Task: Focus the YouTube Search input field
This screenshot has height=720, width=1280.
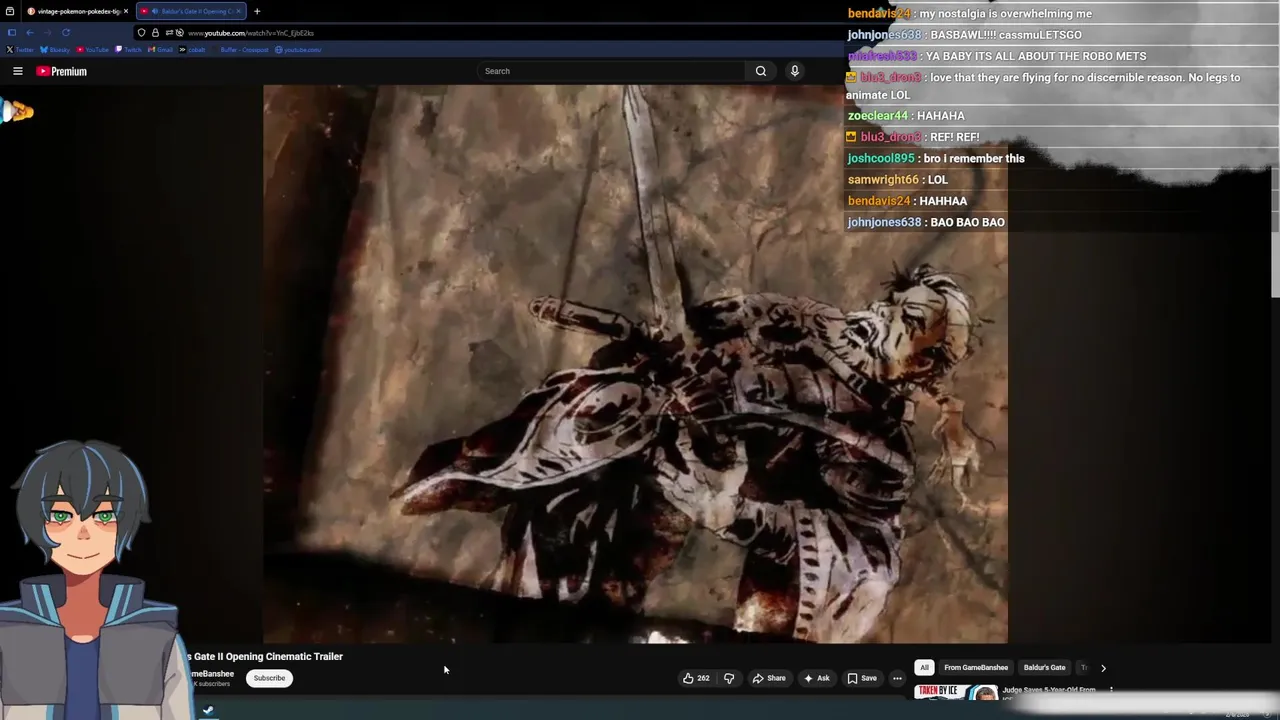Action: tap(612, 71)
